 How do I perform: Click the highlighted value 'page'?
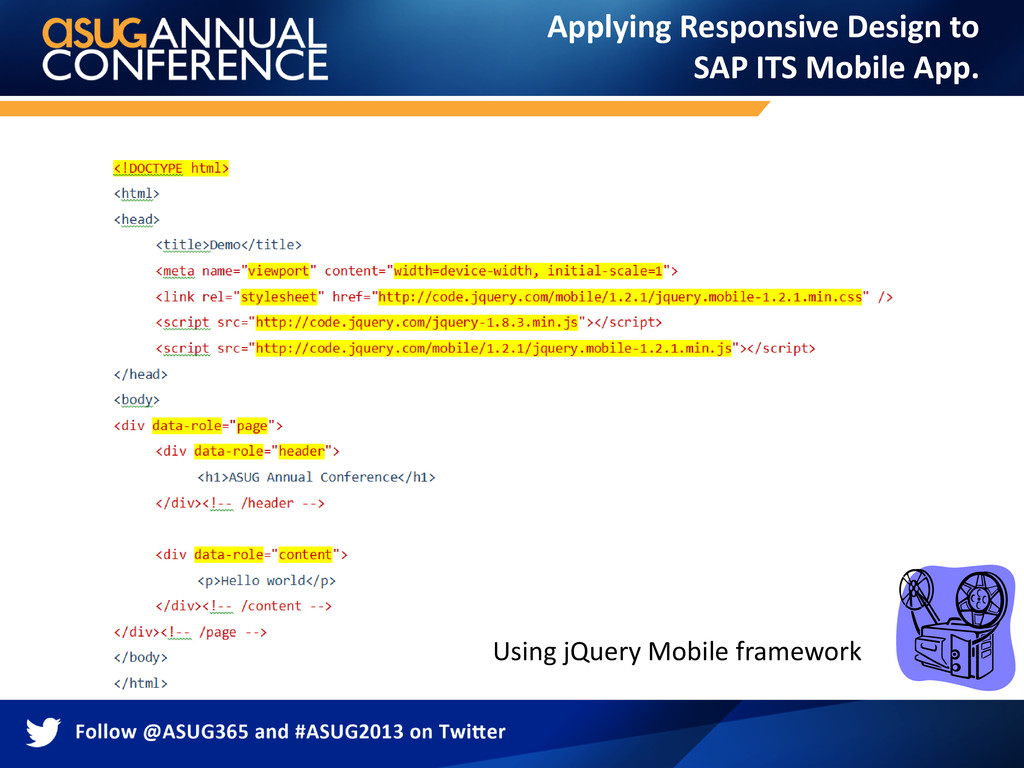[x=252, y=426]
